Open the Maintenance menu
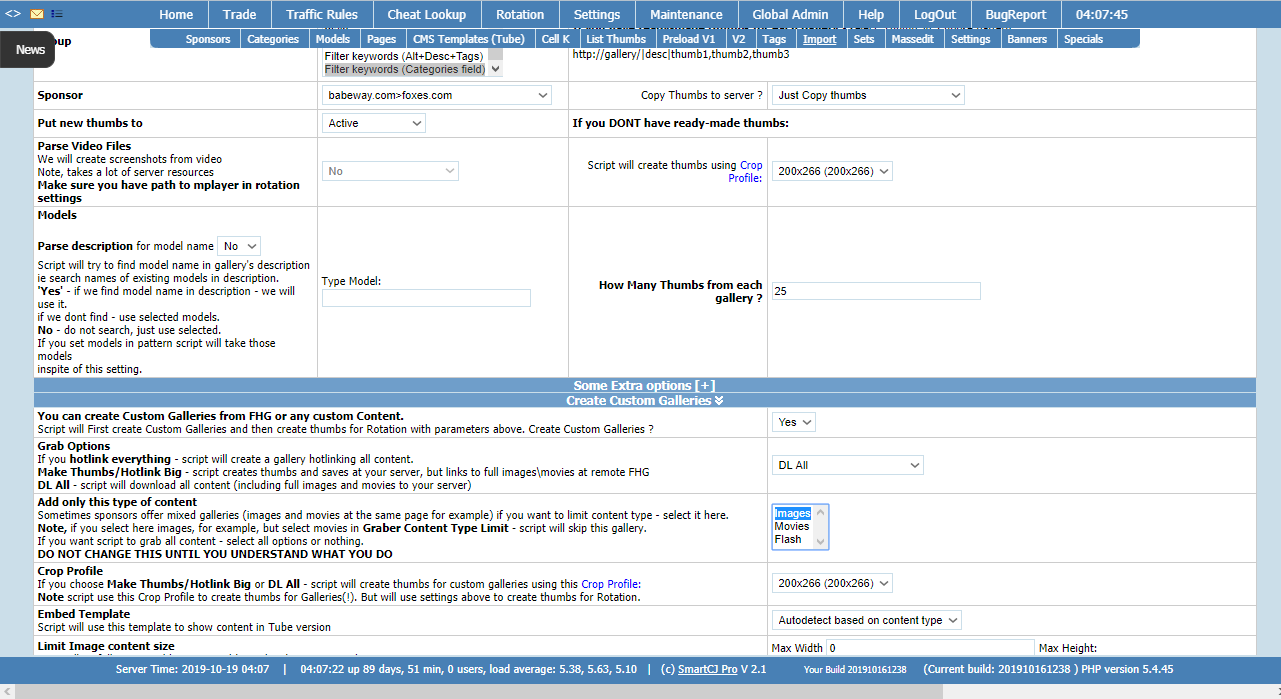The width and height of the screenshot is (1281, 699). pos(686,14)
